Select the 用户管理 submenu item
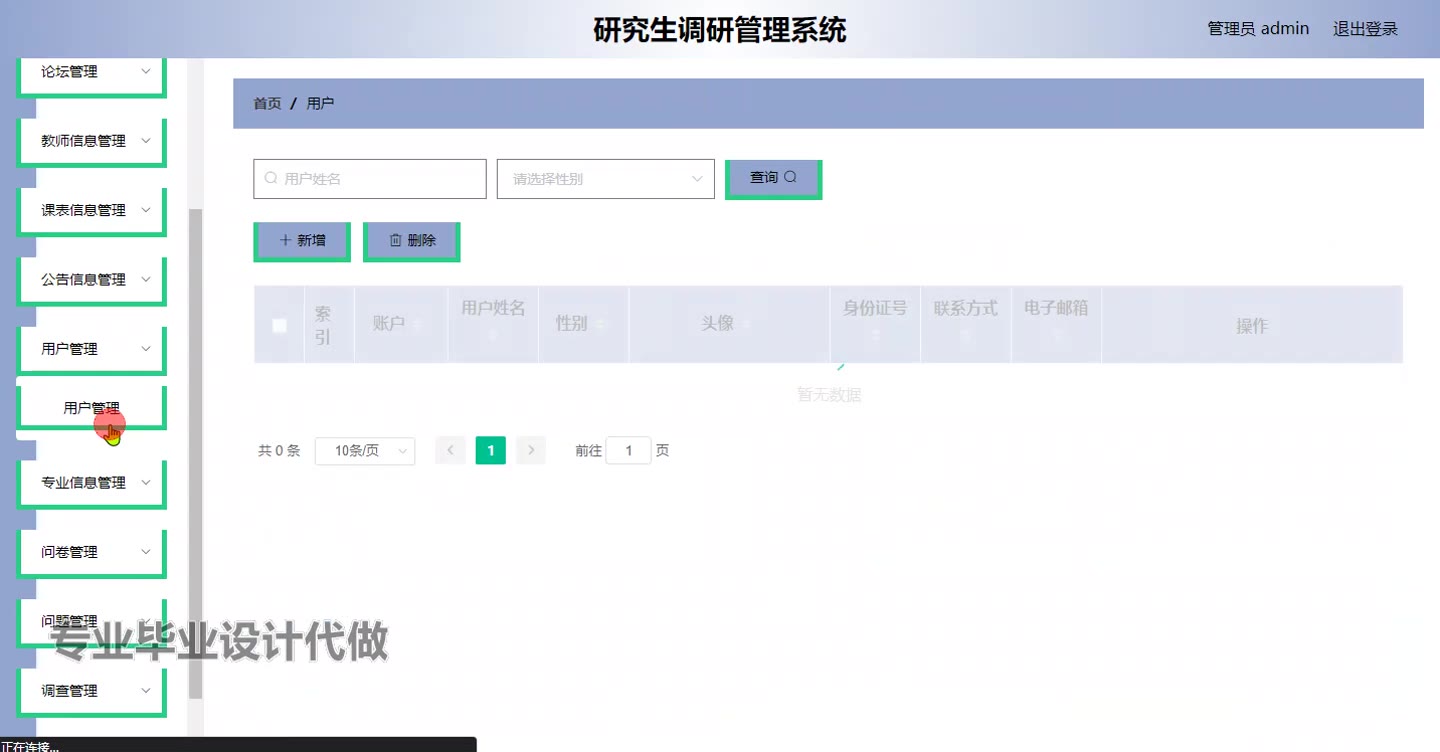The width and height of the screenshot is (1440, 752). point(91,408)
